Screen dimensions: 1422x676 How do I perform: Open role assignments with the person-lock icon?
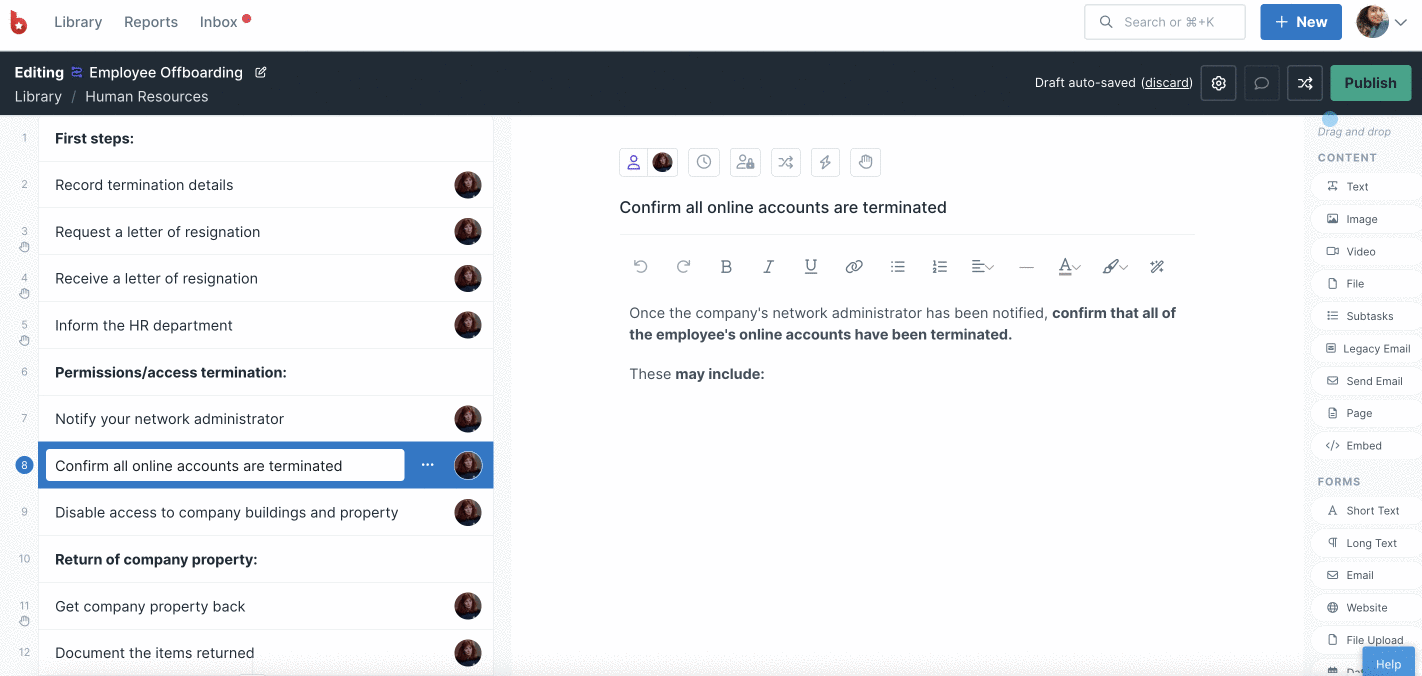745,162
